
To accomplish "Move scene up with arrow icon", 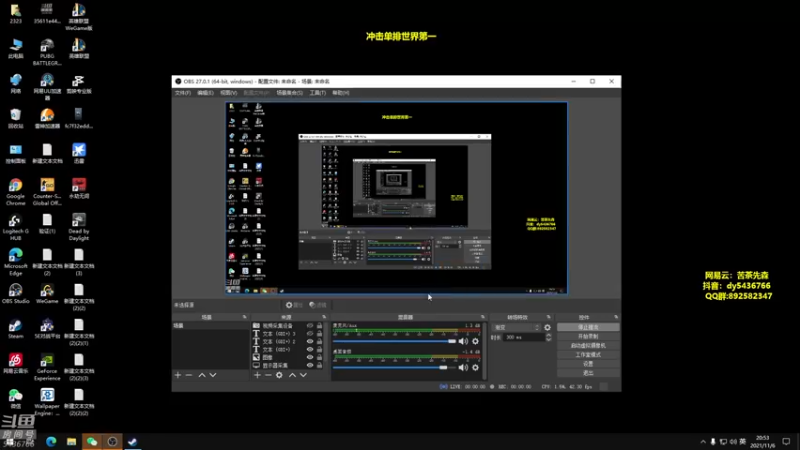I will coord(202,375).
